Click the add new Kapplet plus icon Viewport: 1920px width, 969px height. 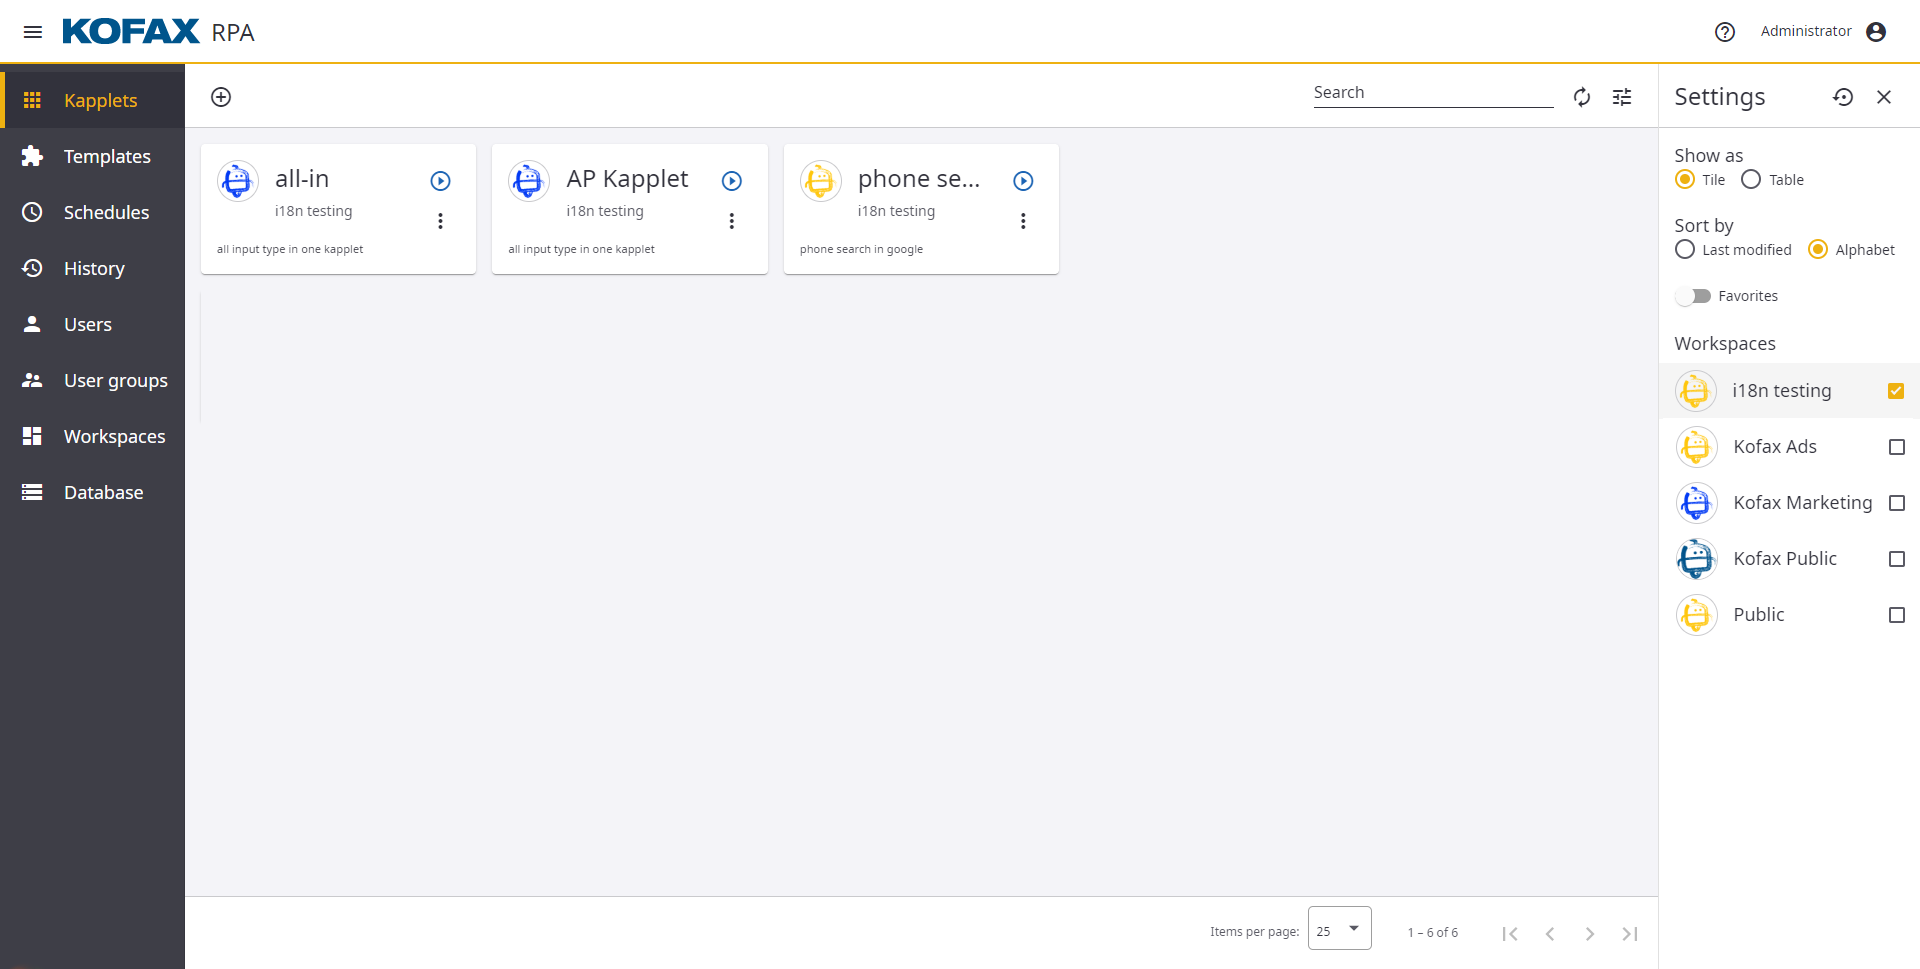[221, 97]
